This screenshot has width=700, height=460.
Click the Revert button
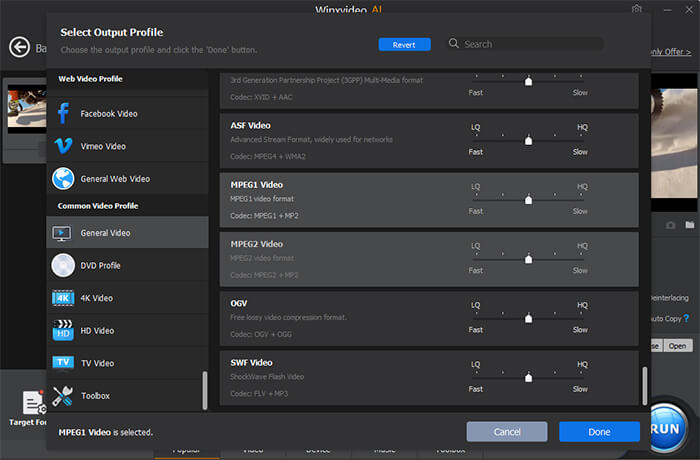click(404, 45)
